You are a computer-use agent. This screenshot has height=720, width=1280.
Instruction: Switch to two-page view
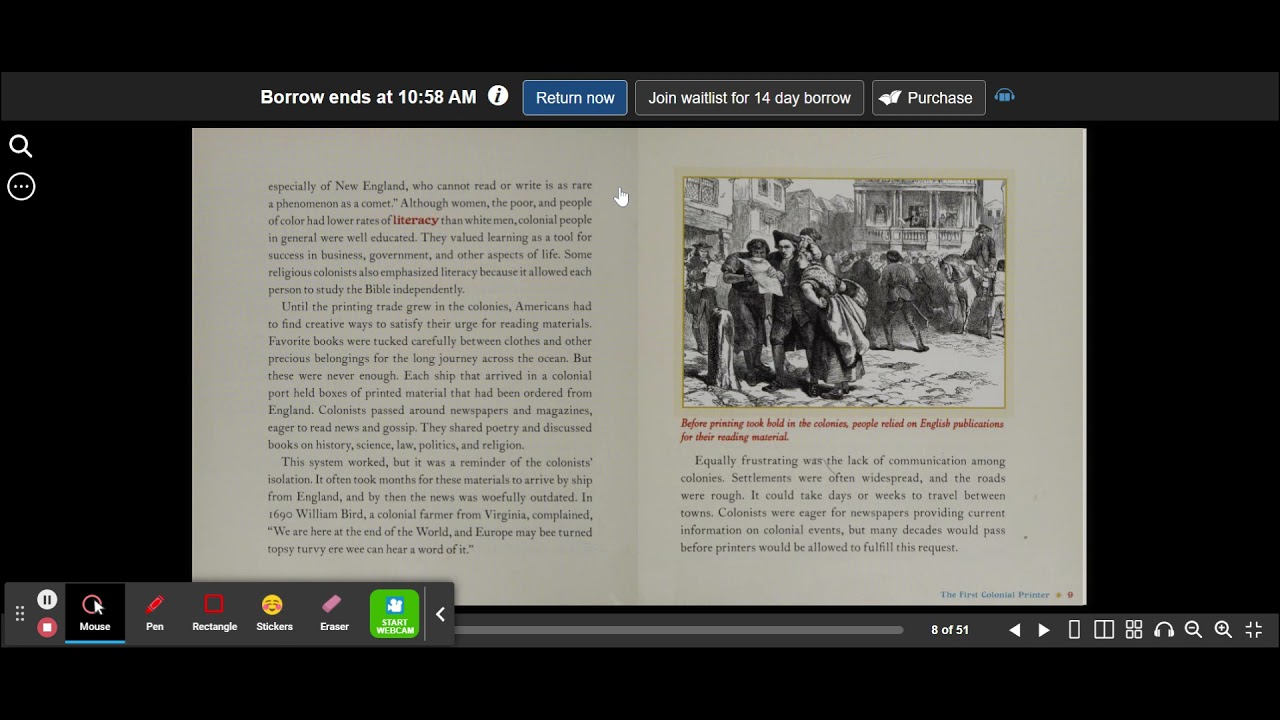[1104, 630]
